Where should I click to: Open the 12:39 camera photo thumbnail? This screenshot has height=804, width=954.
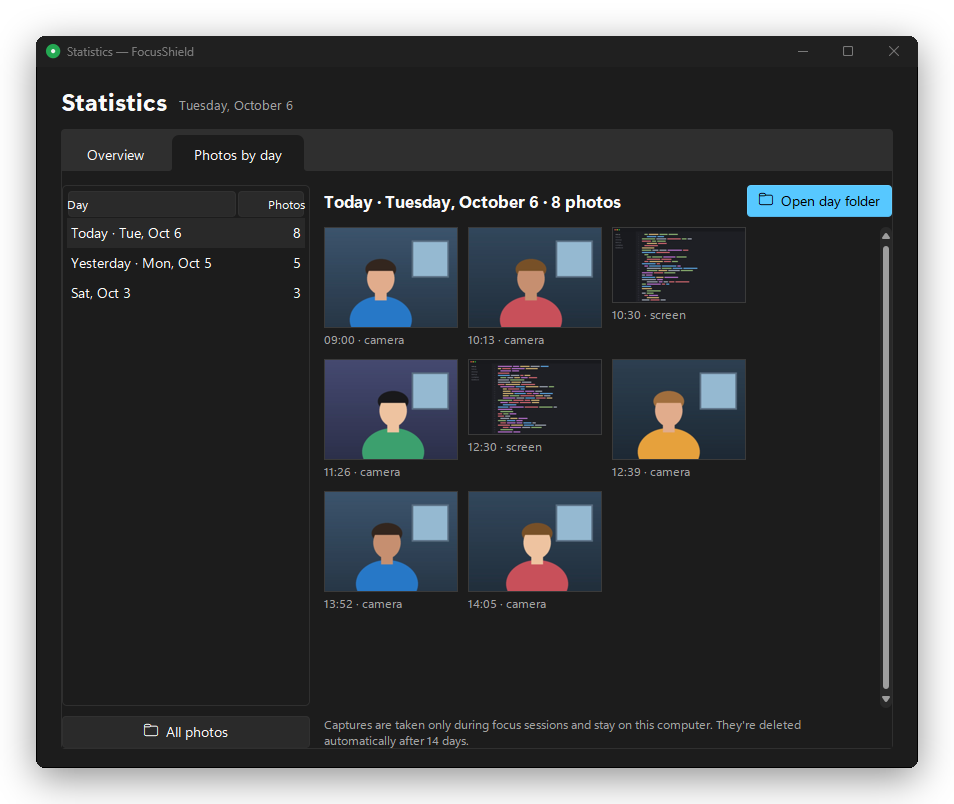point(678,410)
